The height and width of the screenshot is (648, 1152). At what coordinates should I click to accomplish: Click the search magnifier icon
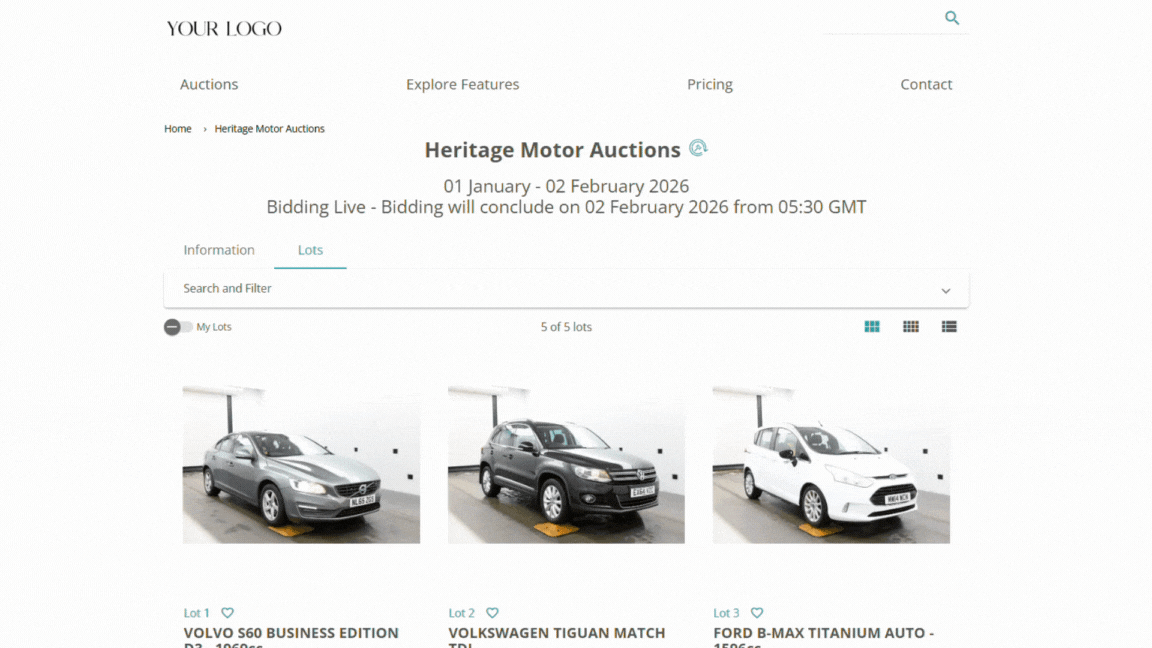952,18
